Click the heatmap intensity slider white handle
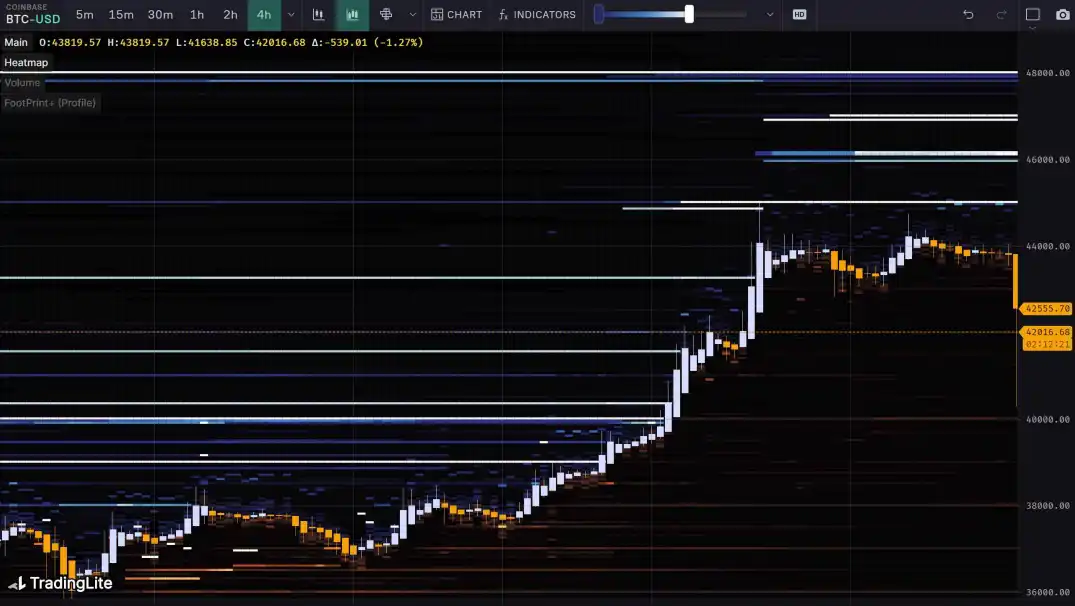 click(689, 14)
